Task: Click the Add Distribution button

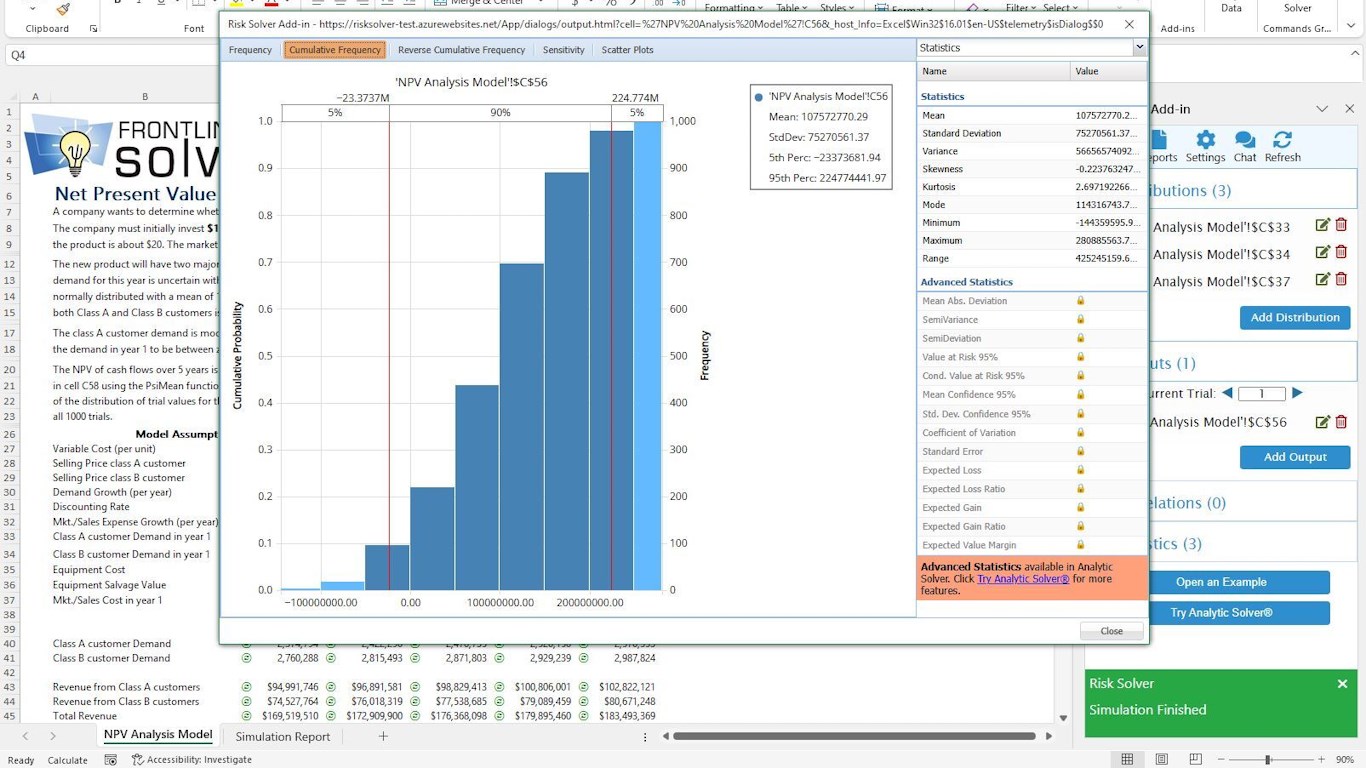Action: tap(1295, 318)
